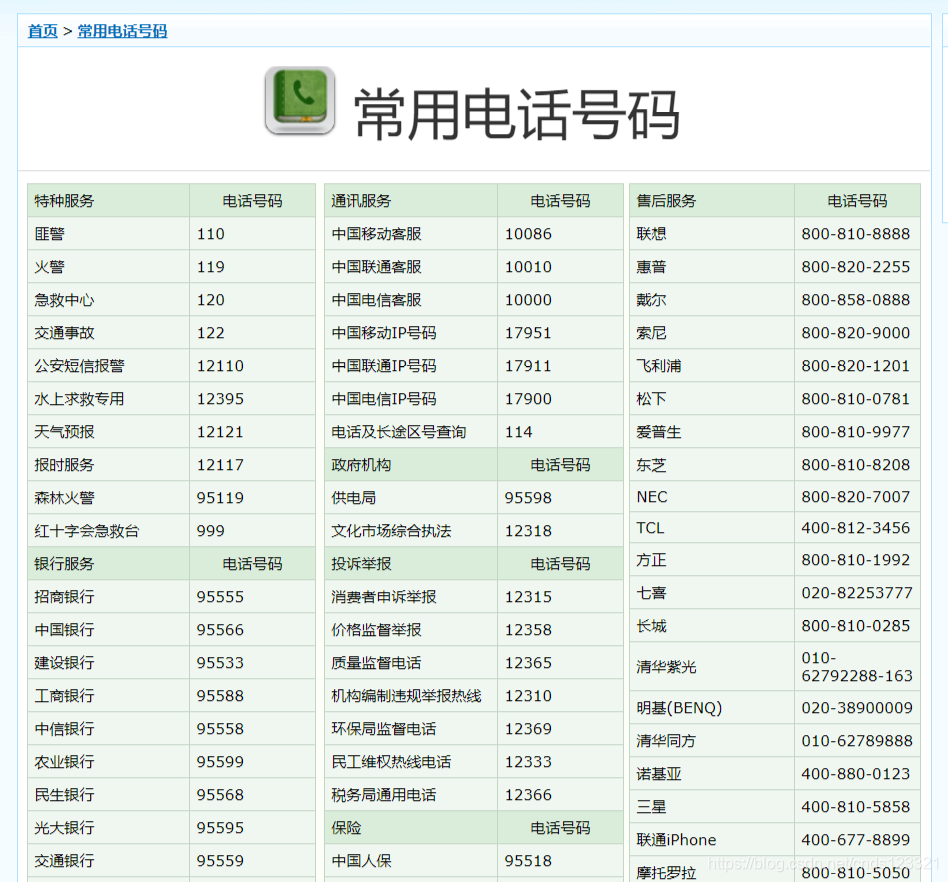Click number 12366 for 税务局通用电话
The height and width of the screenshot is (882, 948).
point(528,794)
